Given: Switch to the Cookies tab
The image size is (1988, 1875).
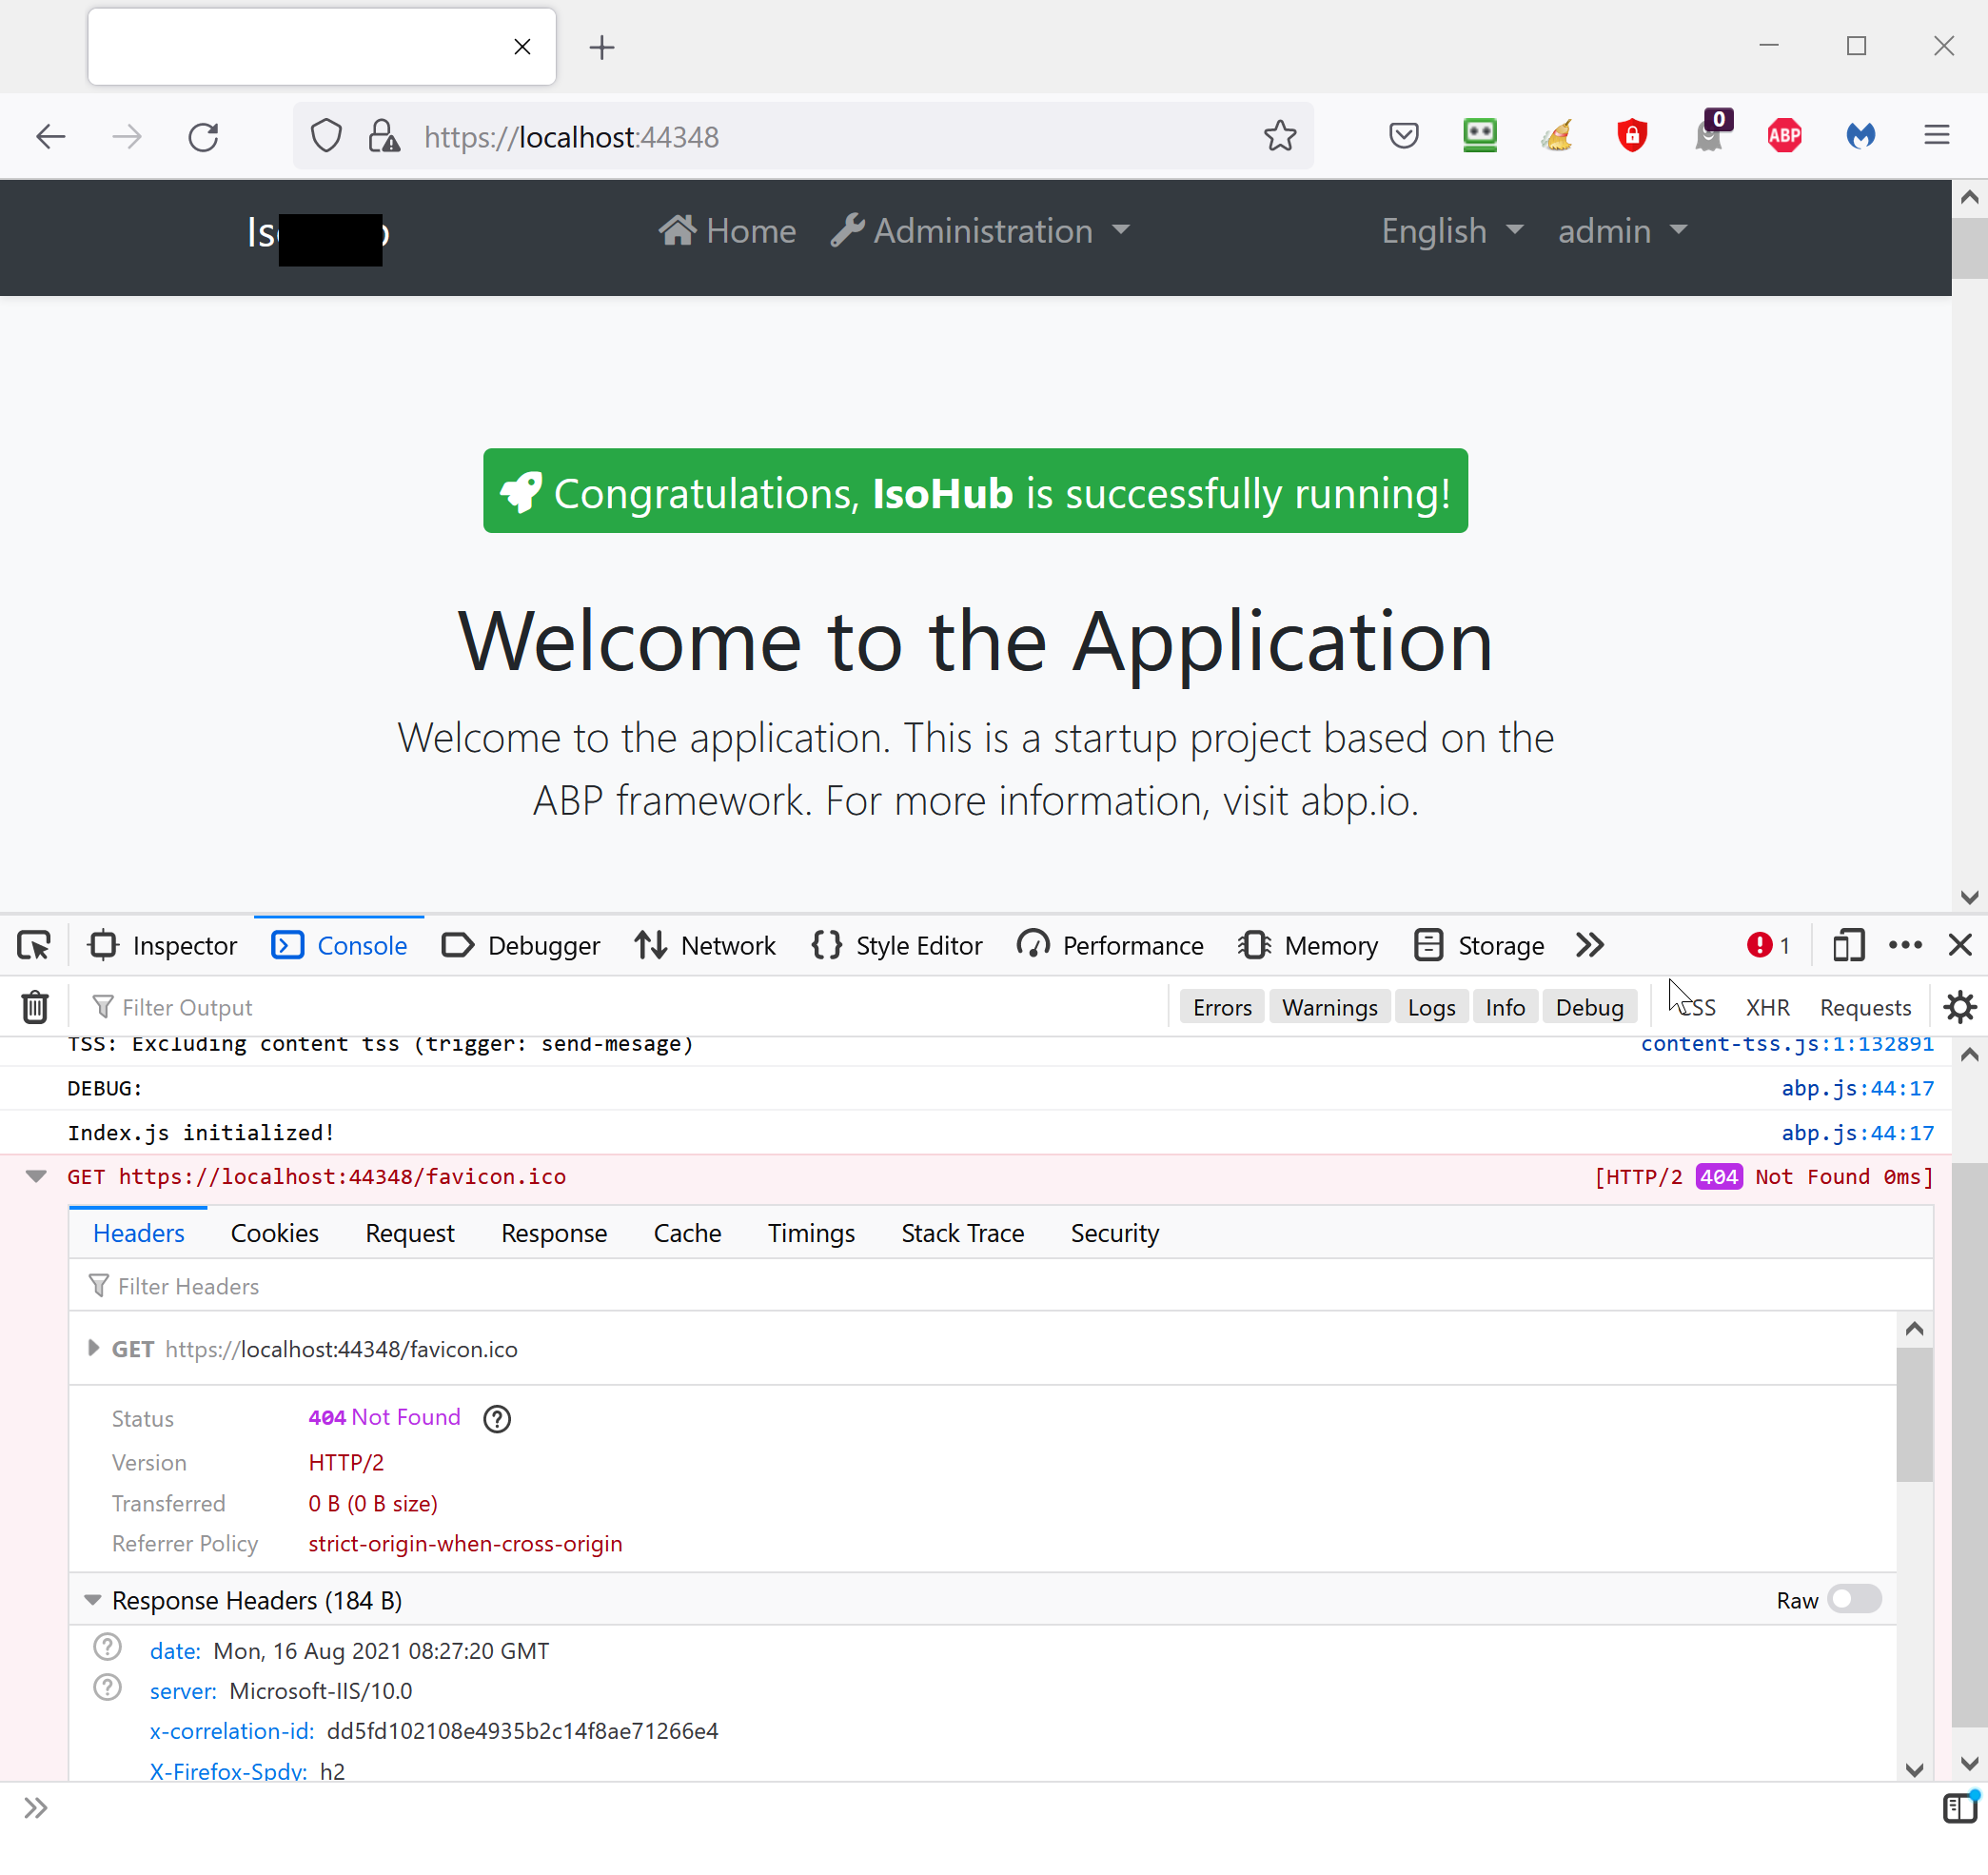Looking at the screenshot, I should point(274,1233).
